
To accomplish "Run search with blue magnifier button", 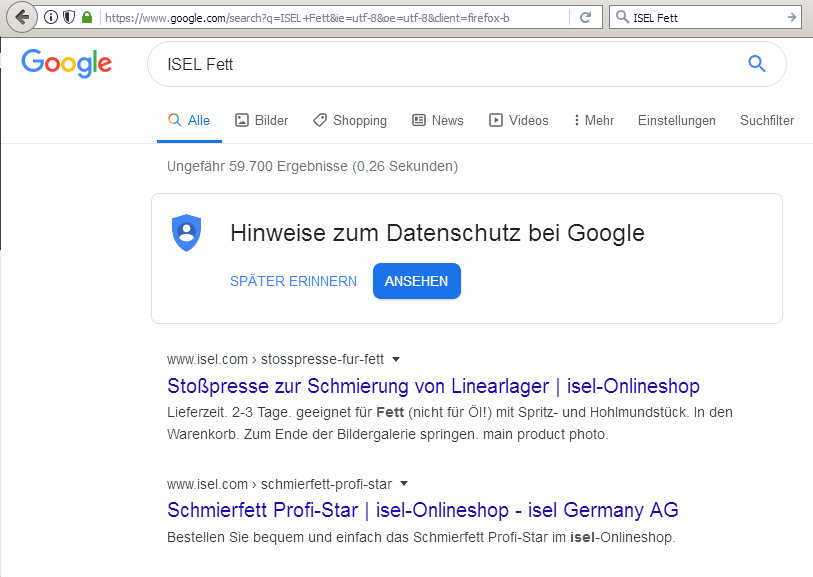I will point(756,64).
